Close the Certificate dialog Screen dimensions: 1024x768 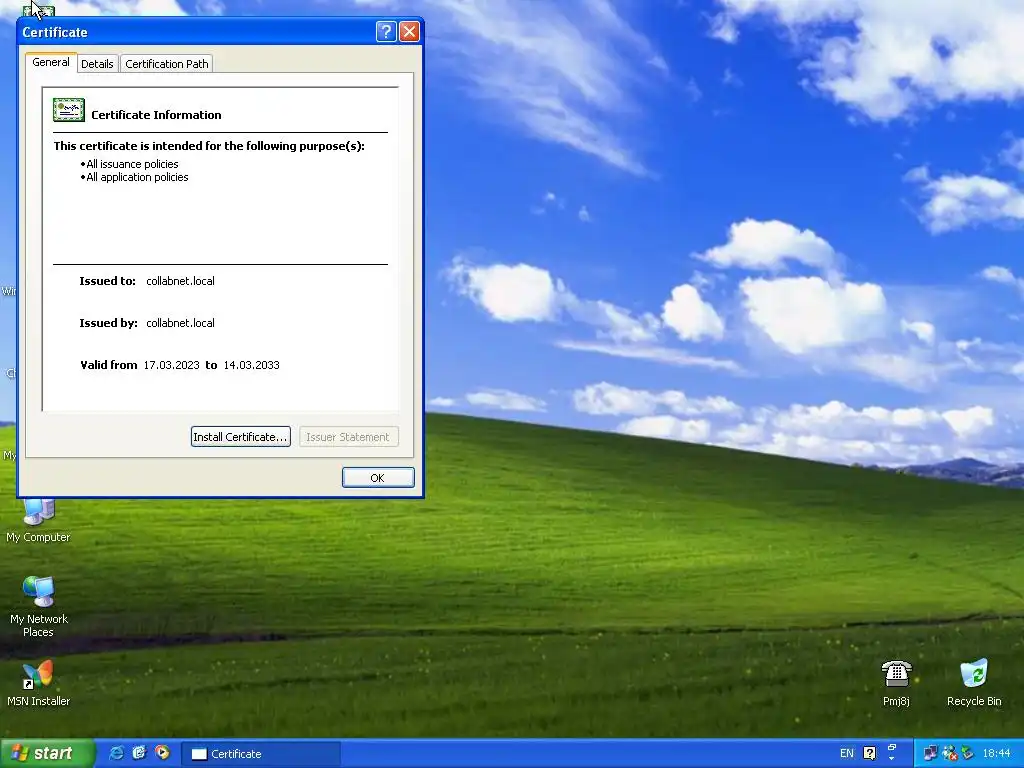point(409,31)
